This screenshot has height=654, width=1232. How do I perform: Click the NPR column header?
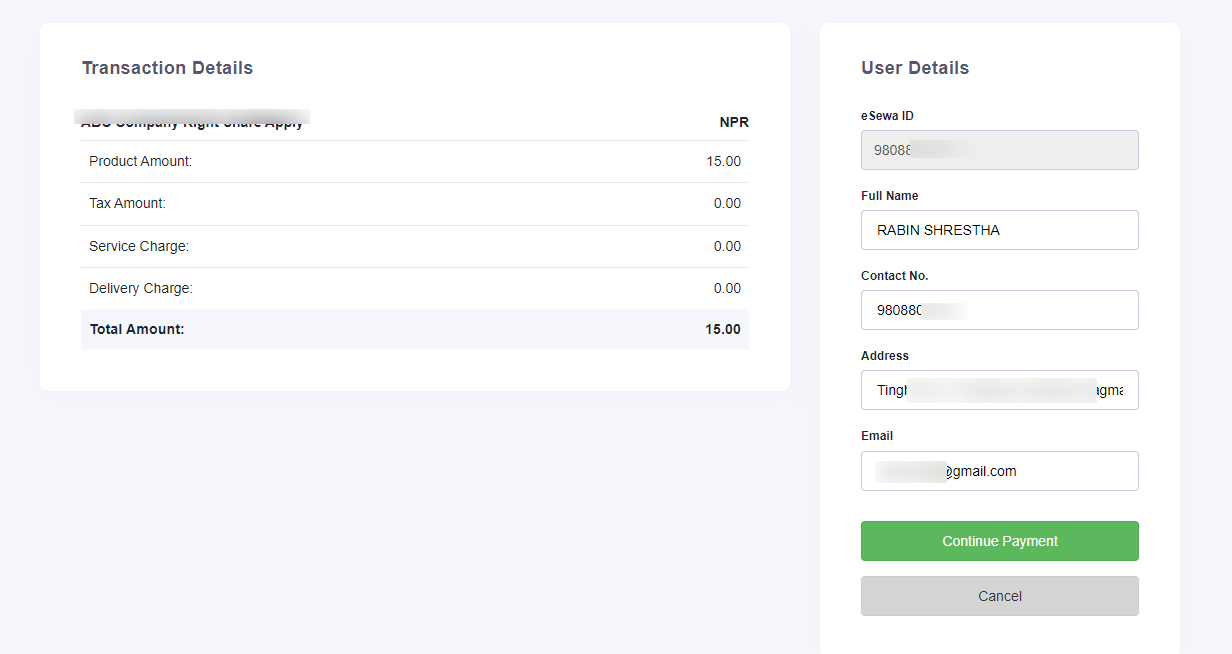[x=734, y=122]
